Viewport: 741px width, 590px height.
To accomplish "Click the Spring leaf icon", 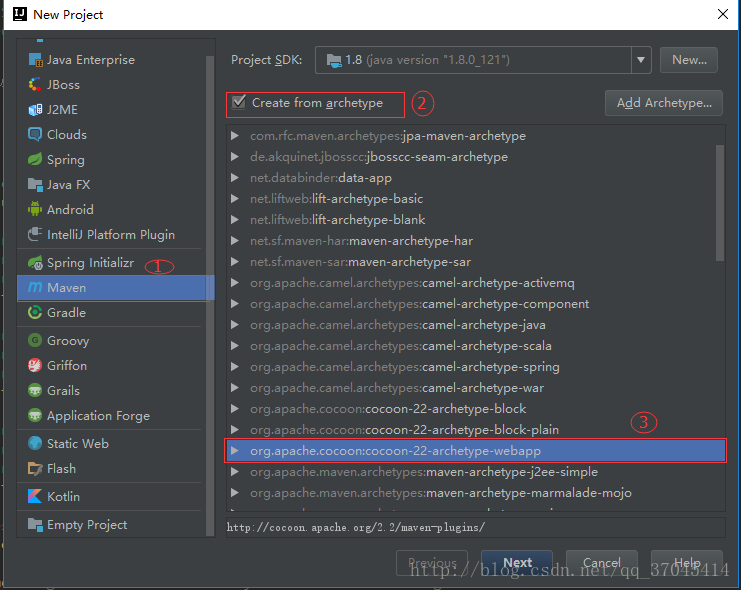I will (x=35, y=159).
